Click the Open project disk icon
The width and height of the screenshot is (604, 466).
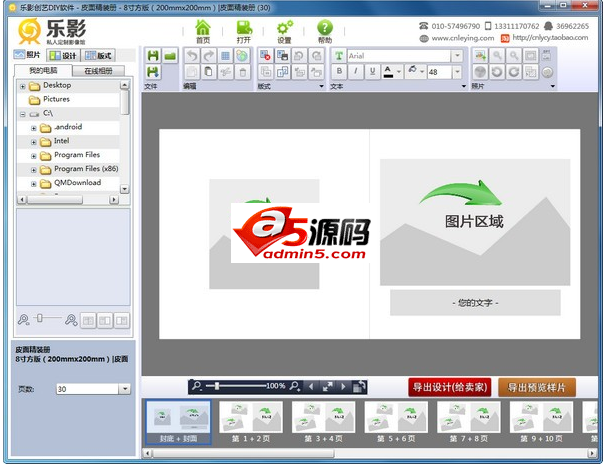244,31
